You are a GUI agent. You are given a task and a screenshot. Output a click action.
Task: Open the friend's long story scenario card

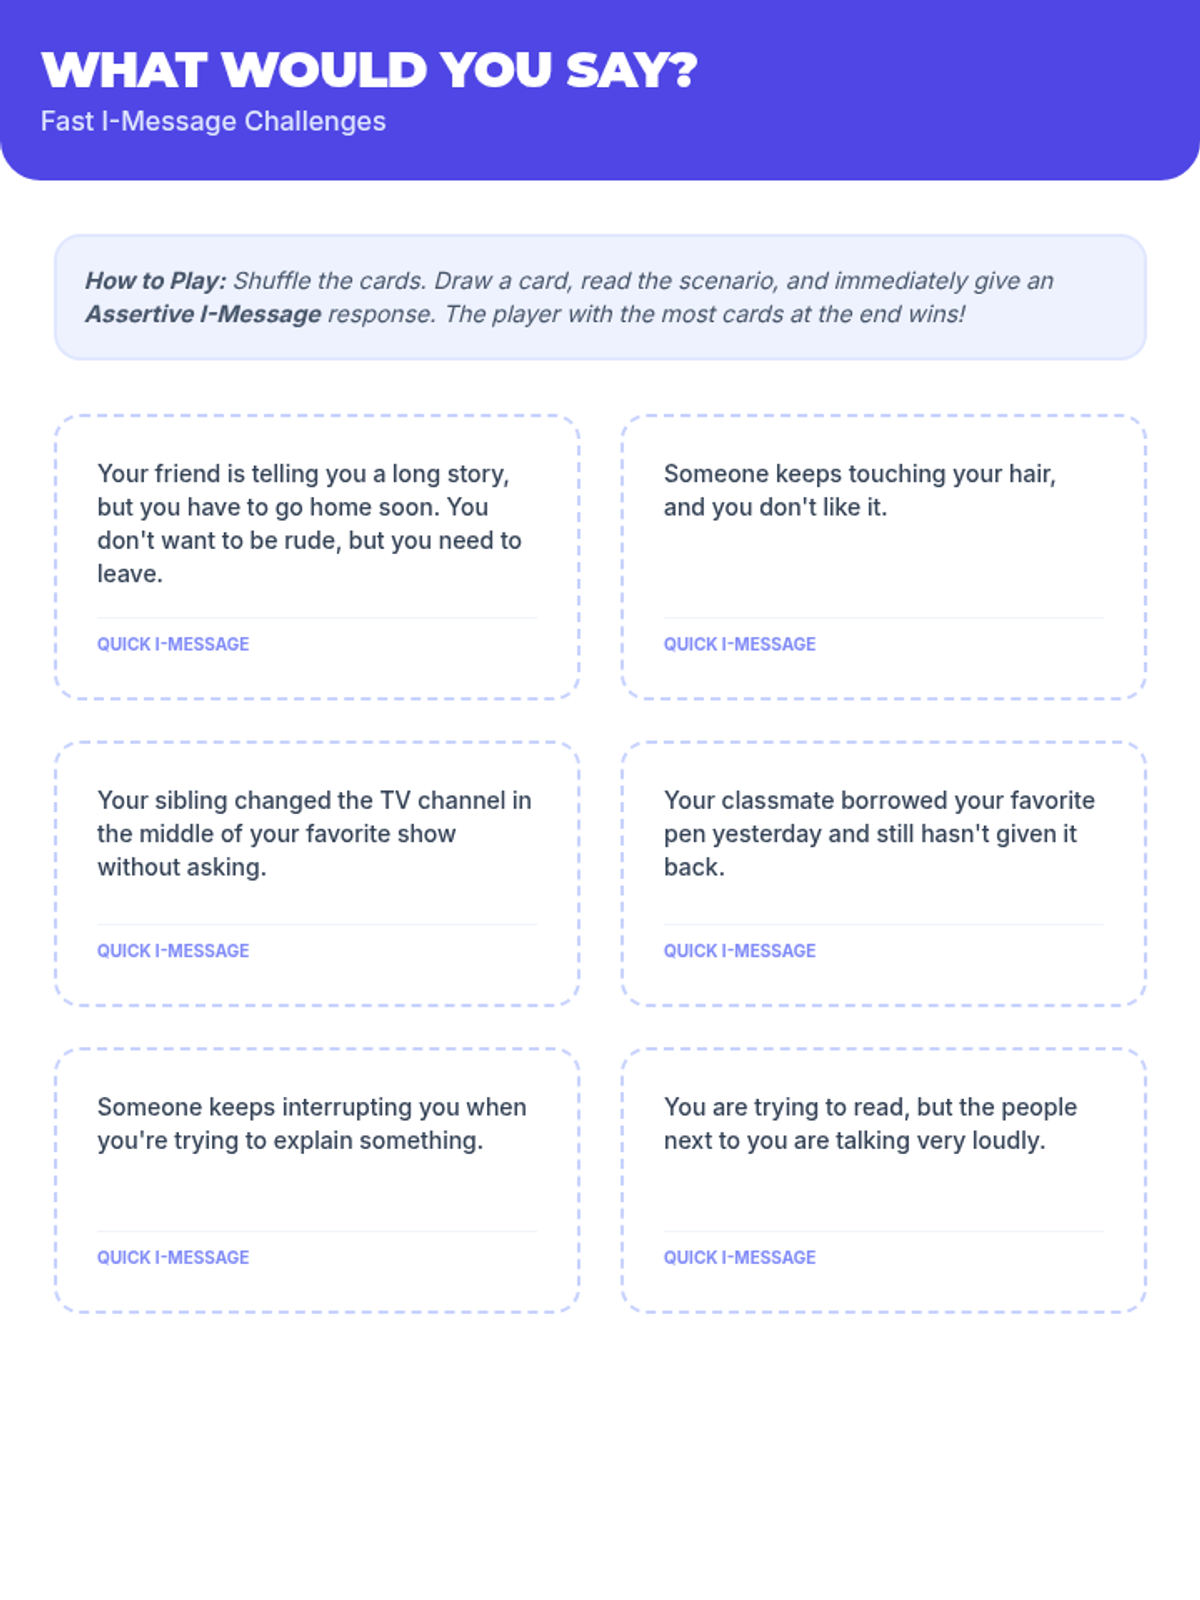coord(317,557)
